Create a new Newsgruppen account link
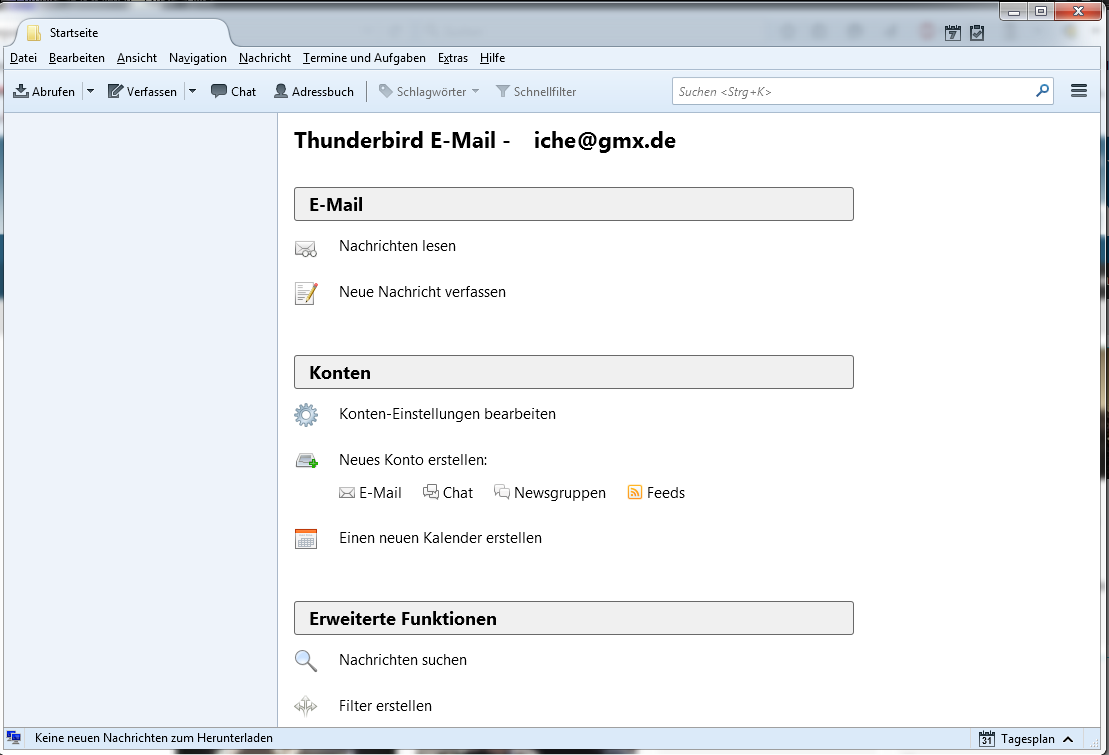The image size is (1109, 755). [550, 492]
